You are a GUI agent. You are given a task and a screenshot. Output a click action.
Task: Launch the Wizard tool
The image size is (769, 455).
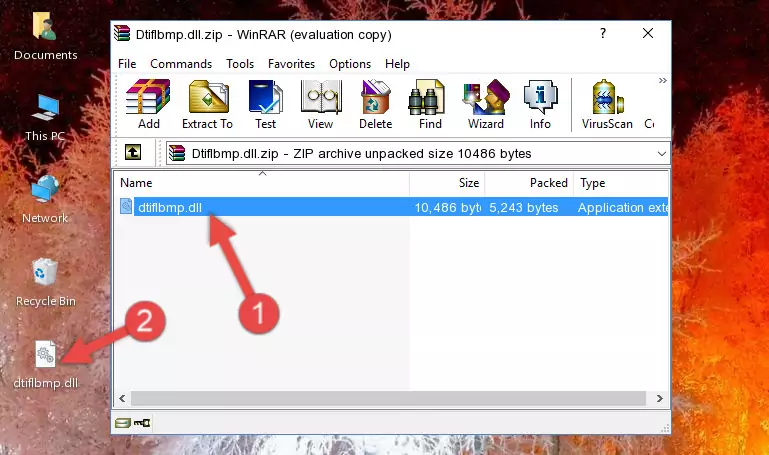tap(486, 104)
